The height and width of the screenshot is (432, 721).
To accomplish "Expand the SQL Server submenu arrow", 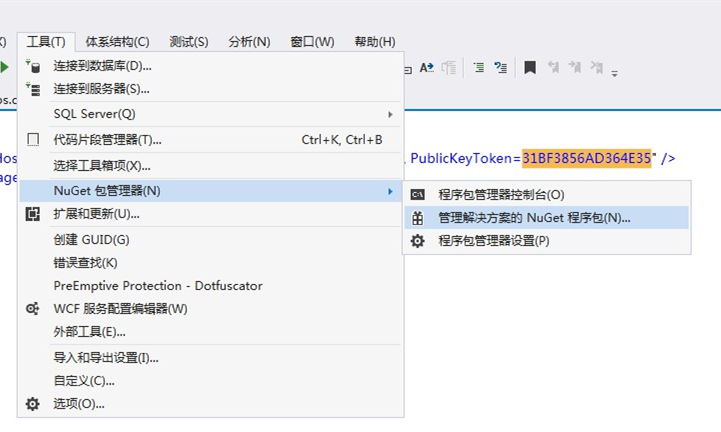I will click(390, 114).
